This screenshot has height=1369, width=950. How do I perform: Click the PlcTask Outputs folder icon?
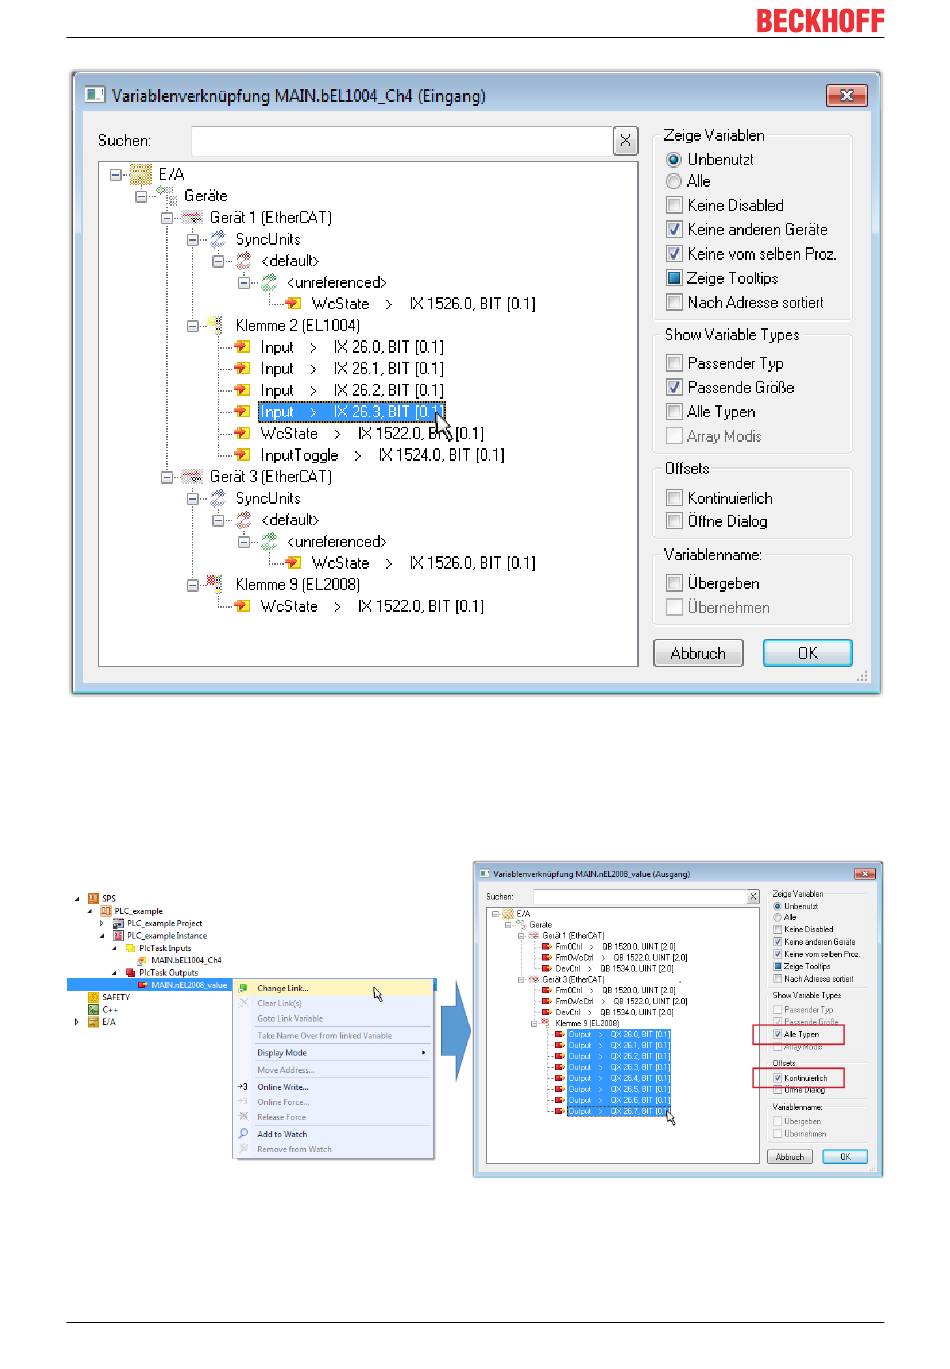pos(130,972)
